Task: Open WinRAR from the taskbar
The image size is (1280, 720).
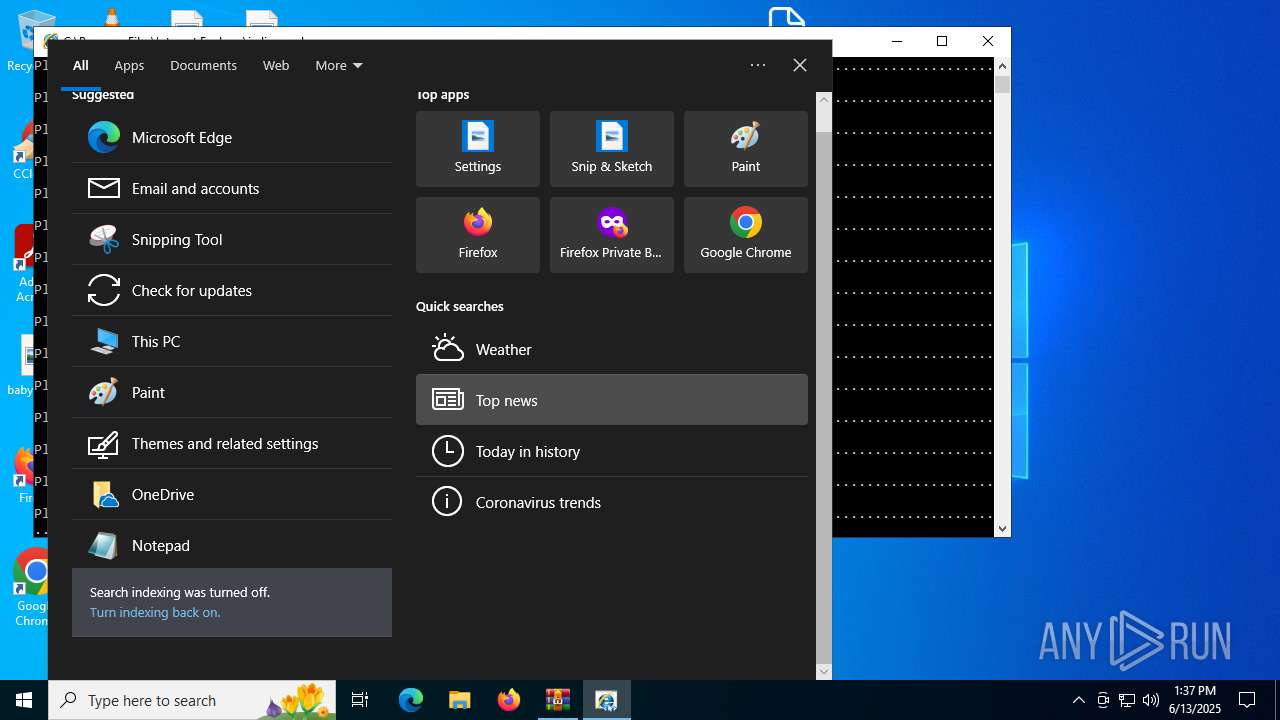Action: (x=557, y=700)
